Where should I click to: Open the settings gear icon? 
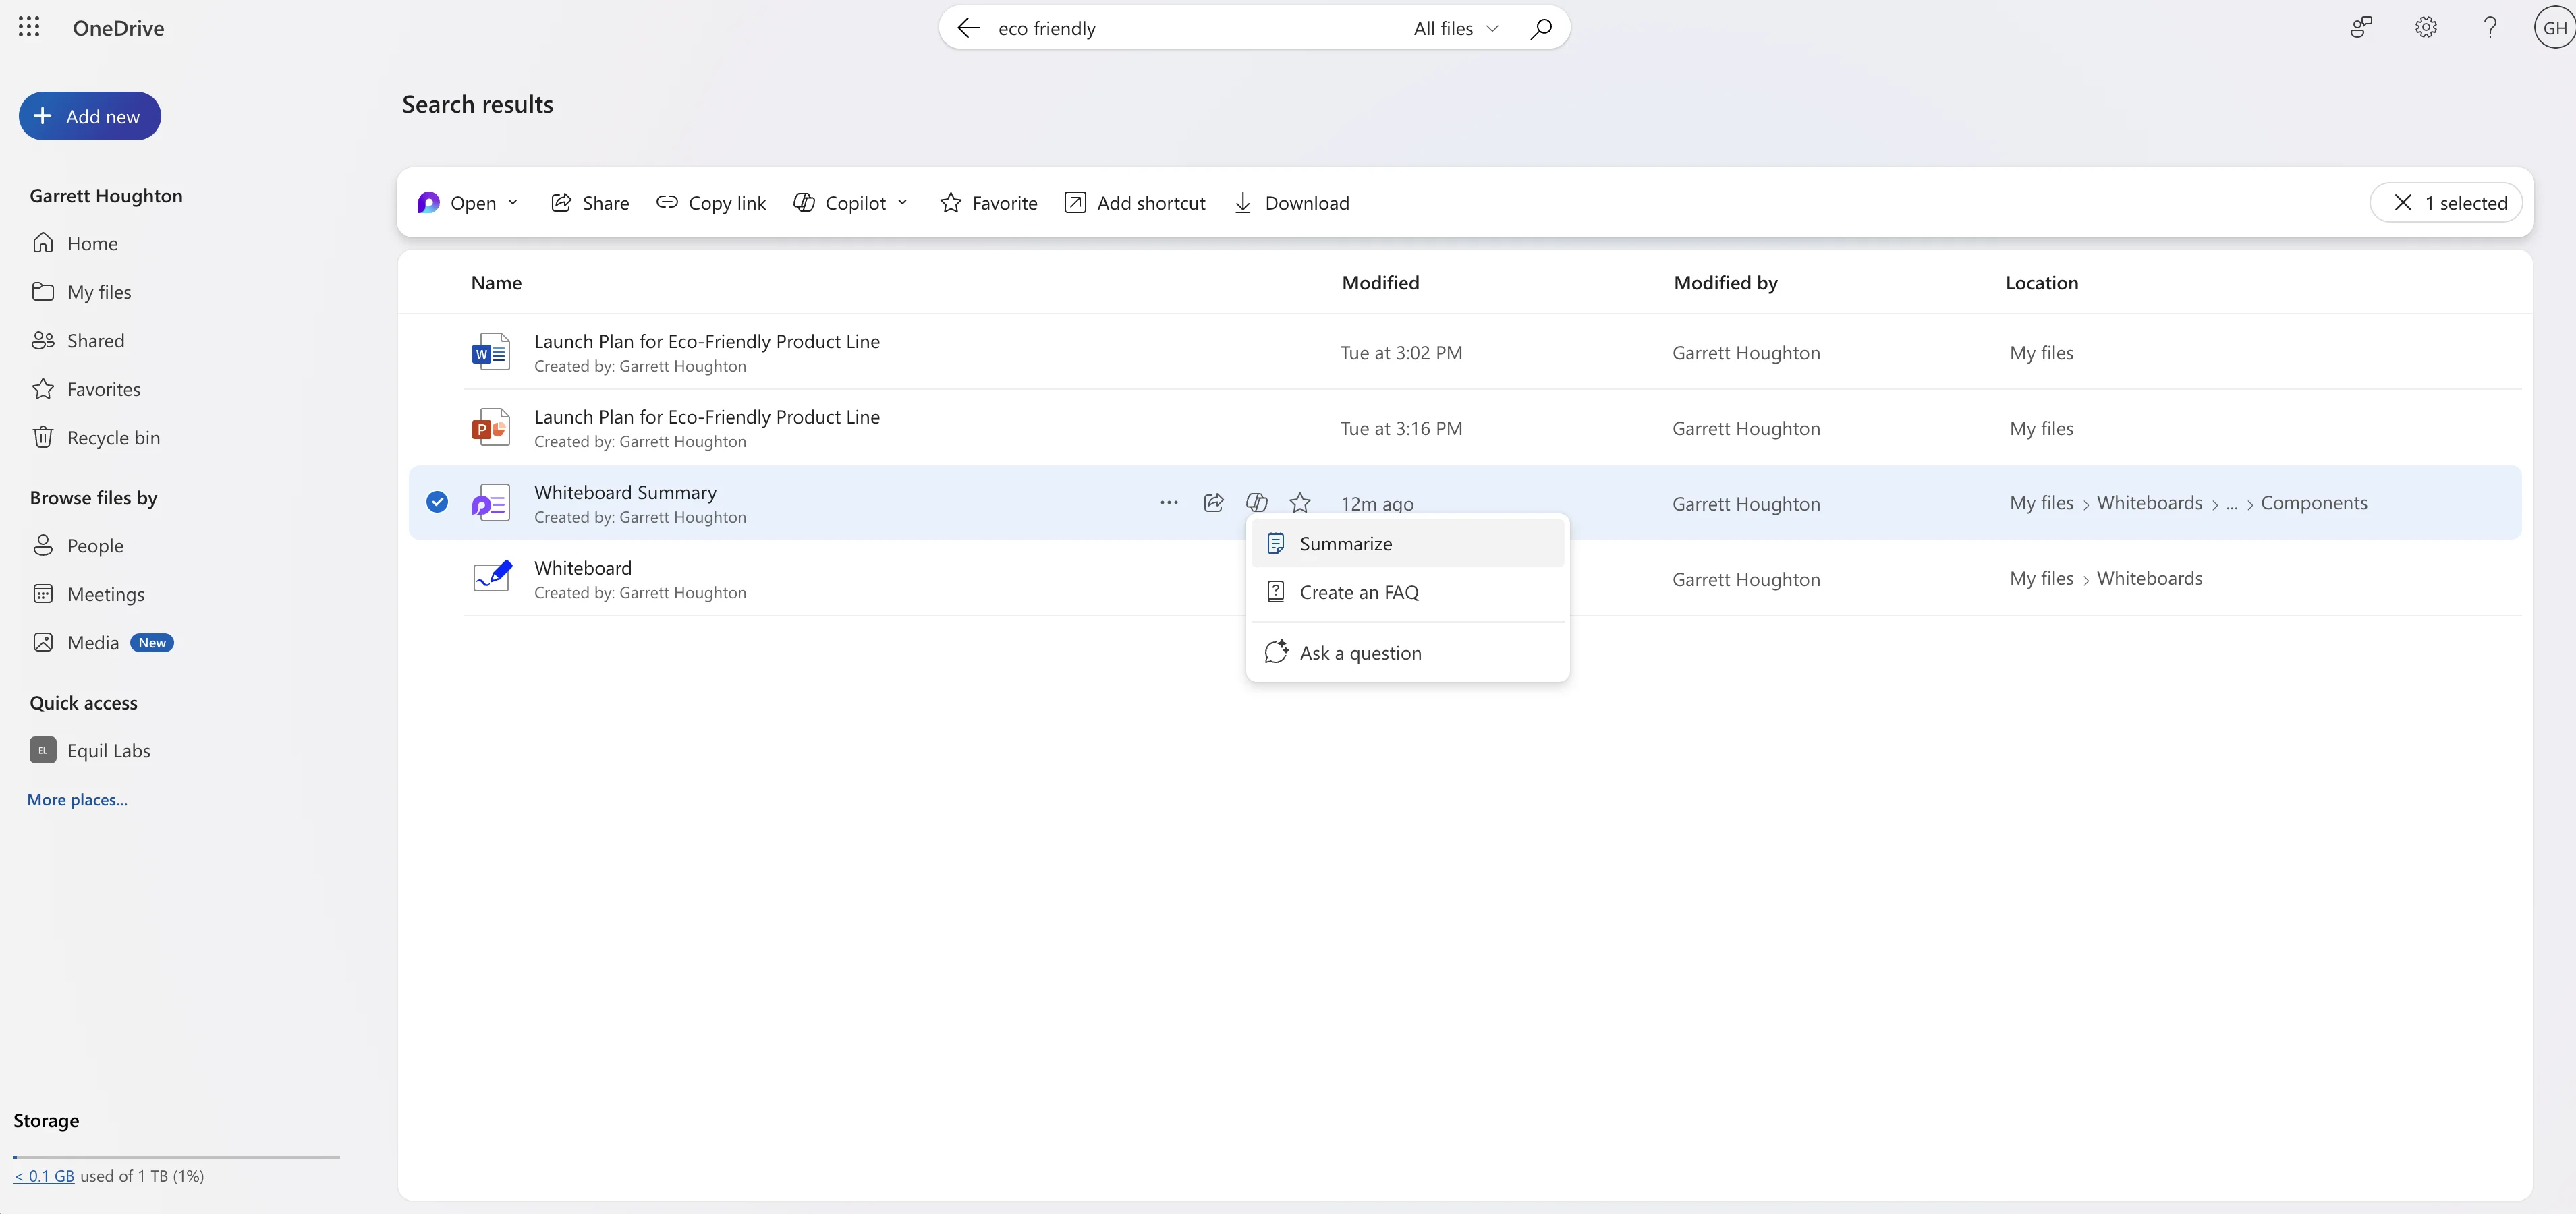[x=2426, y=28]
